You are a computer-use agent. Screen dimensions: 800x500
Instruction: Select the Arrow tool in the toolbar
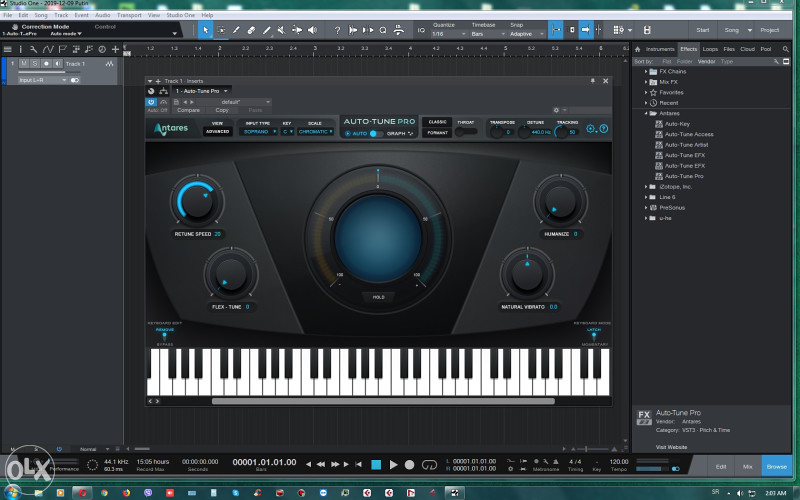(x=206, y=30)
